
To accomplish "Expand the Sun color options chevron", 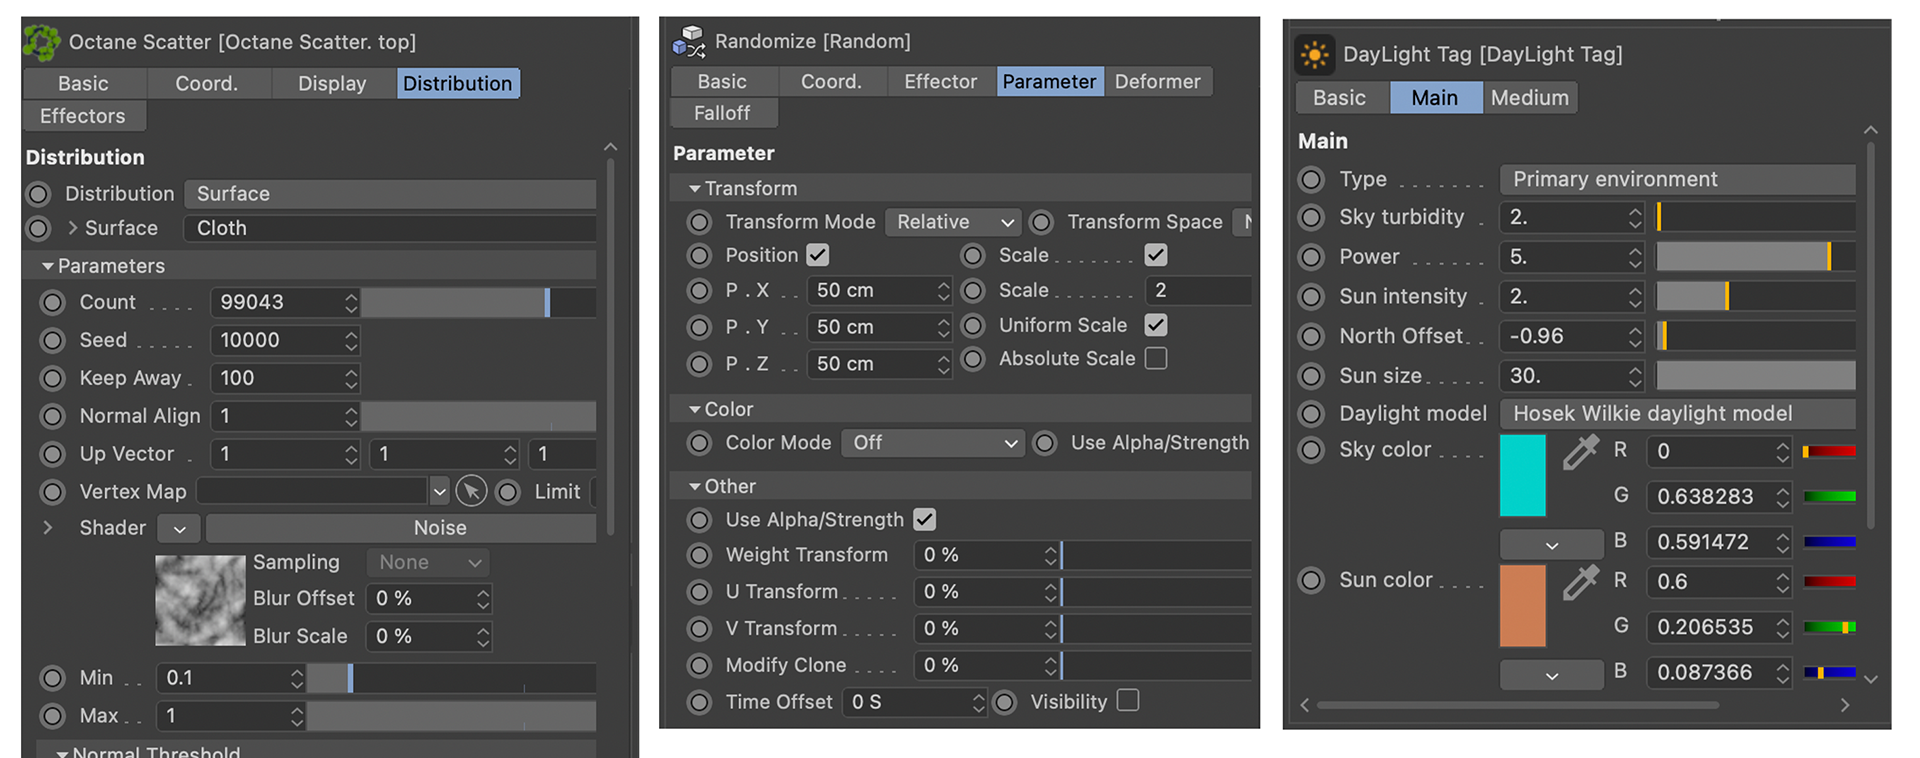I will click(1551, 675).
